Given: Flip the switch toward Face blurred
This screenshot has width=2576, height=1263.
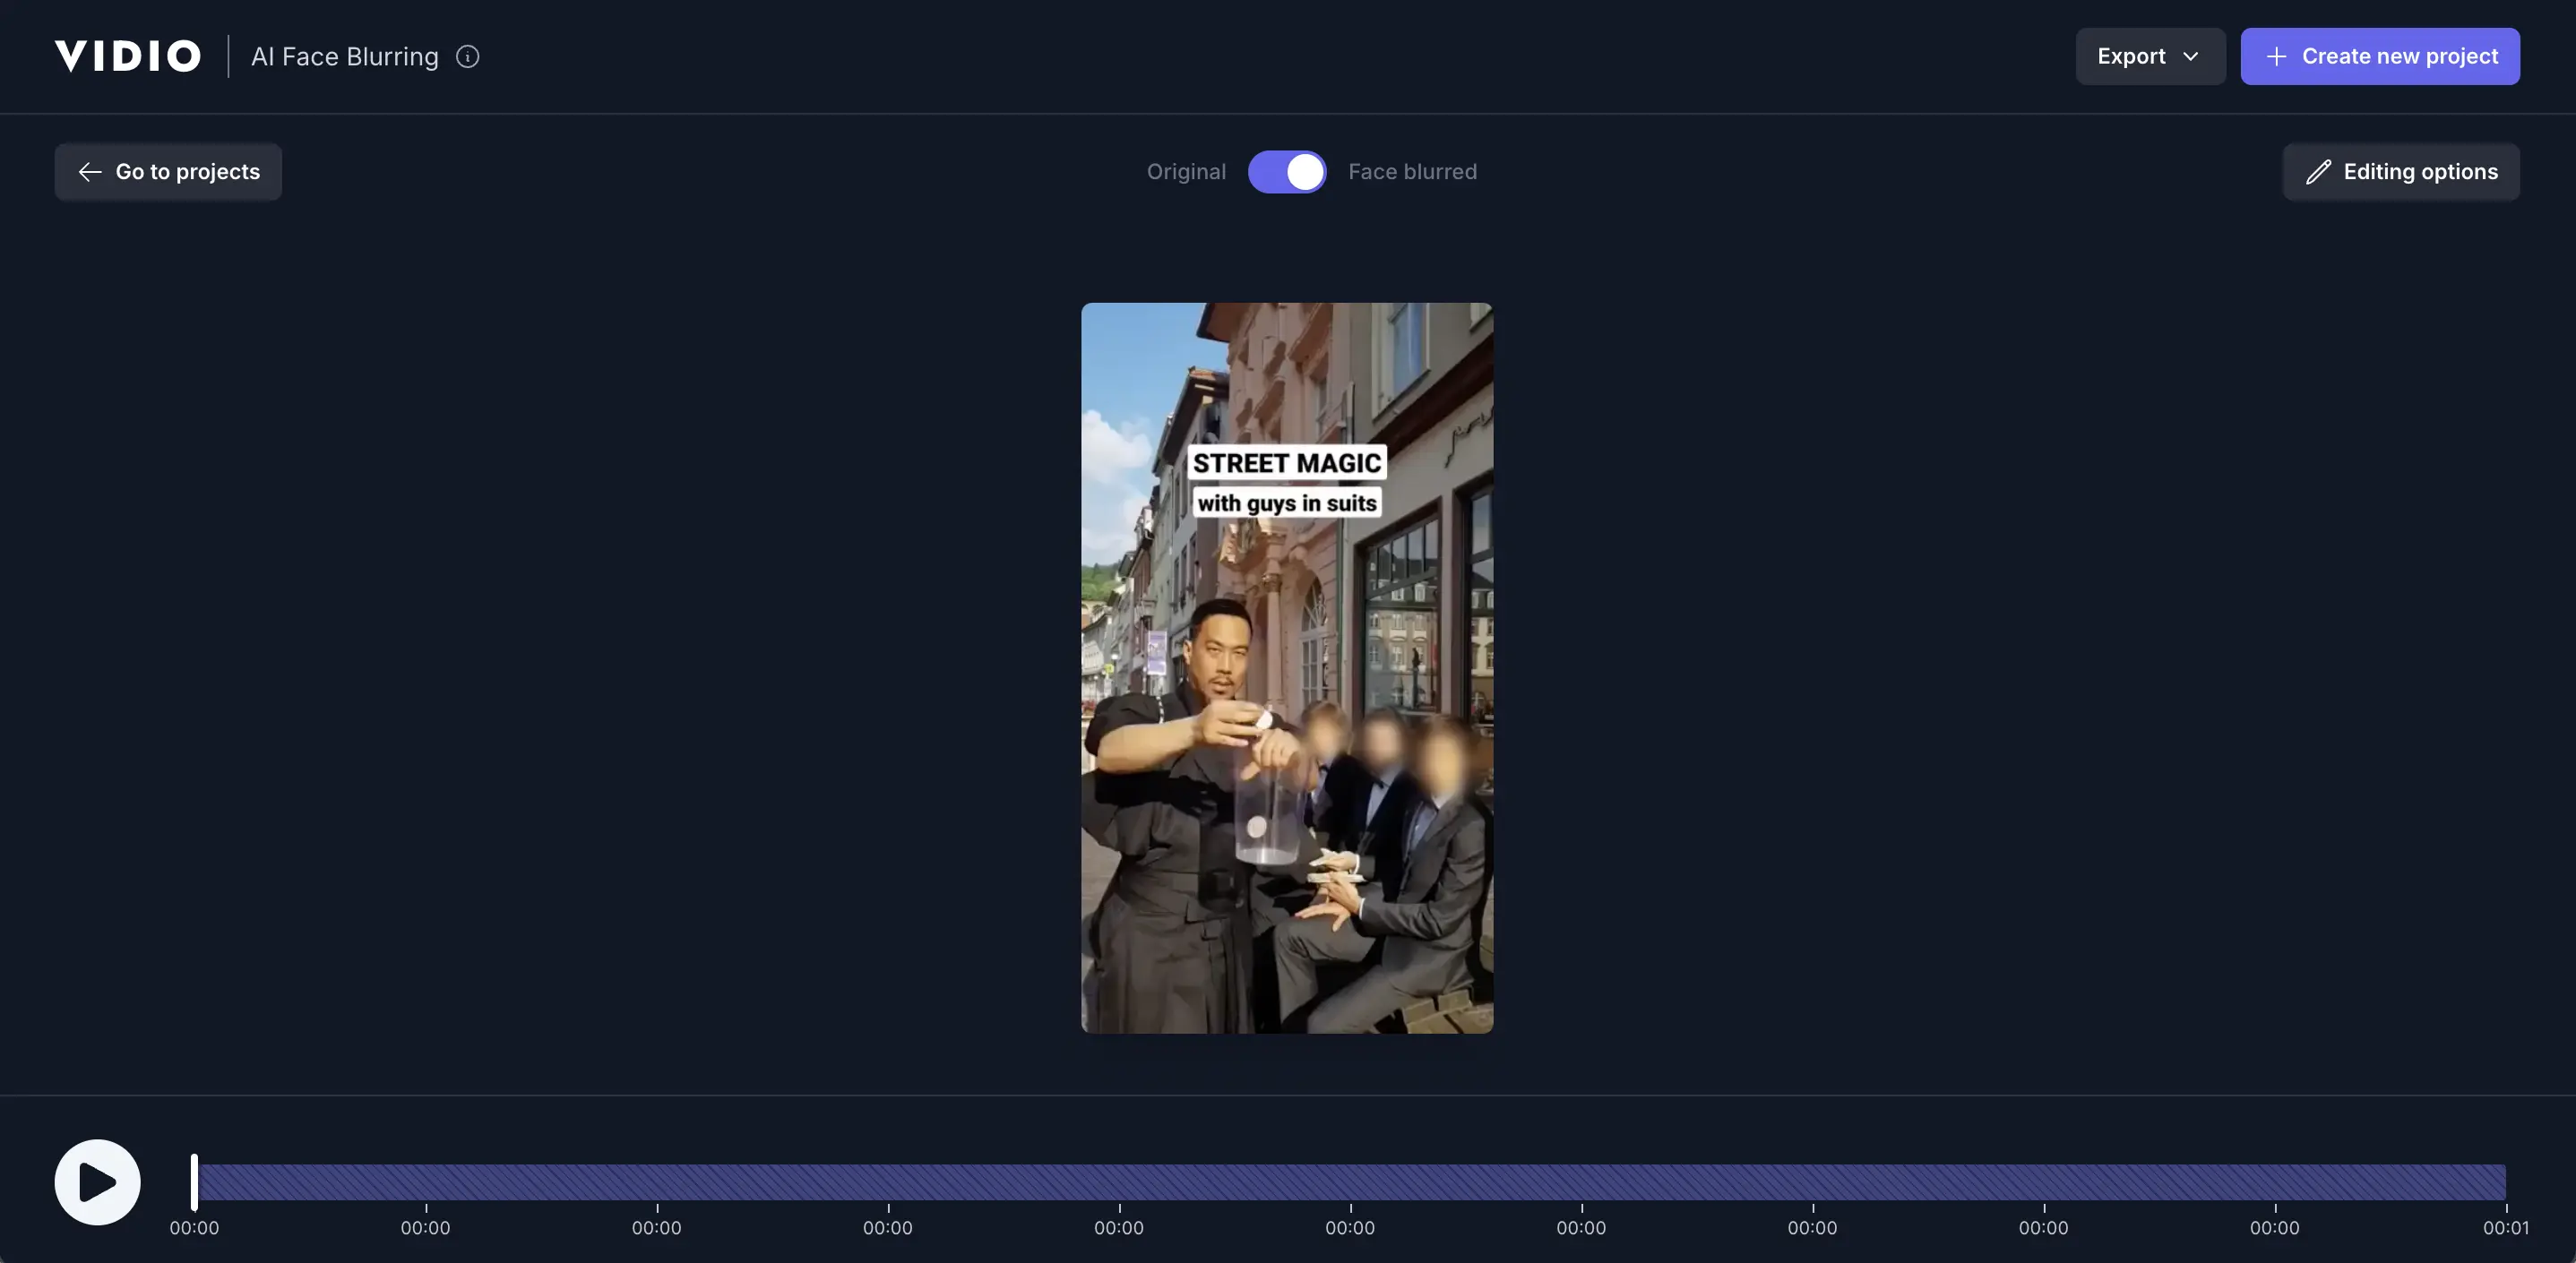Looking at the screenshot, I should [1287, 171].
